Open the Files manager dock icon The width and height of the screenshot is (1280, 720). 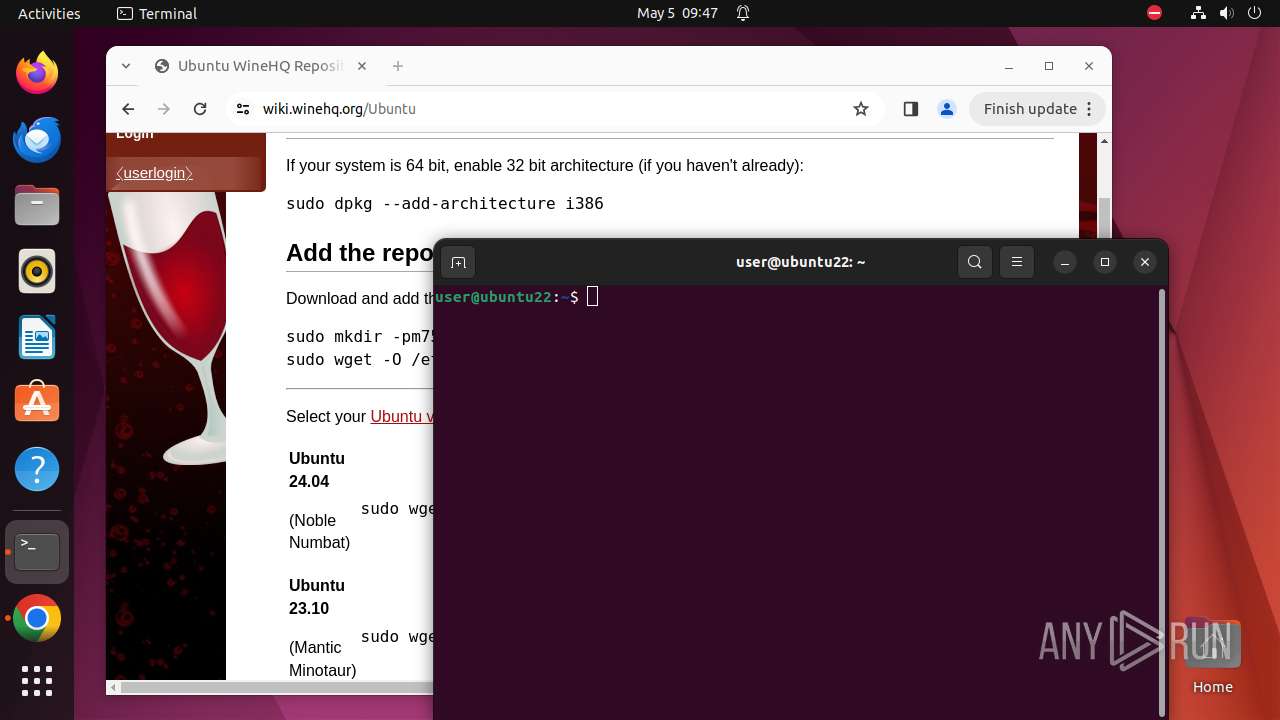[x=37, y=205]
